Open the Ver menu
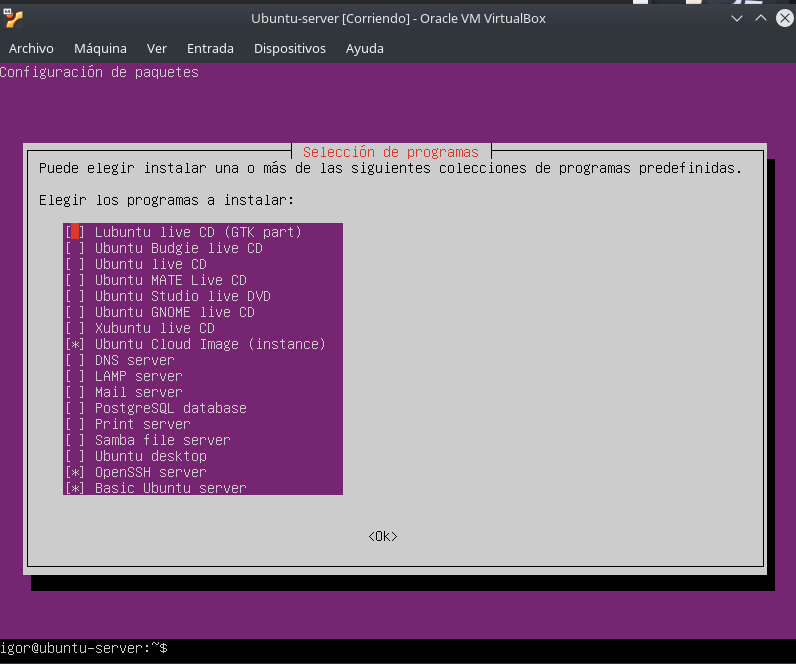The image size is (796, 664). [x=156, y=49]
